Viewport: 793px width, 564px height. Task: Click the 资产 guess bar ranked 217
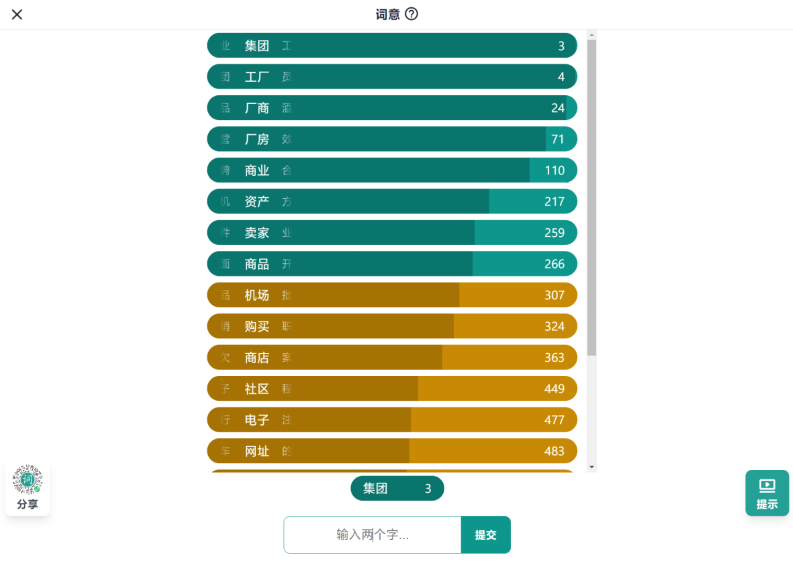point(392,201)
